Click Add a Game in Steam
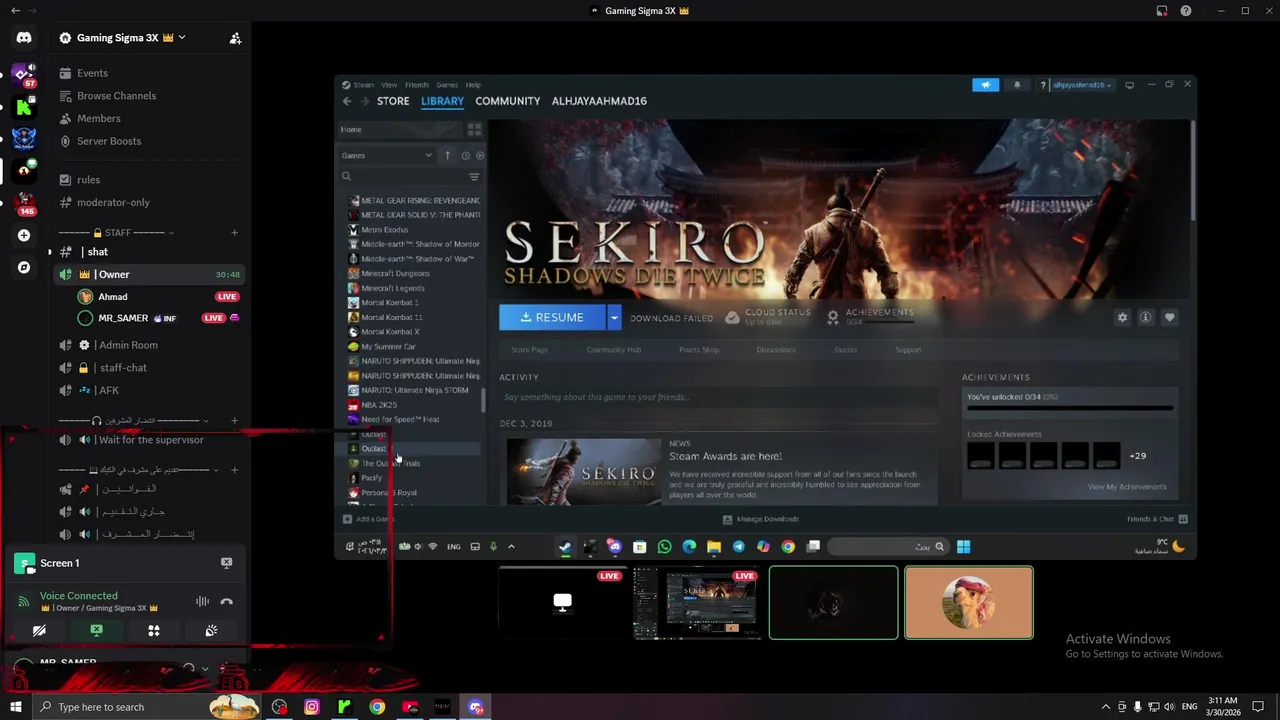1280x720 pixels. point(369,519)
